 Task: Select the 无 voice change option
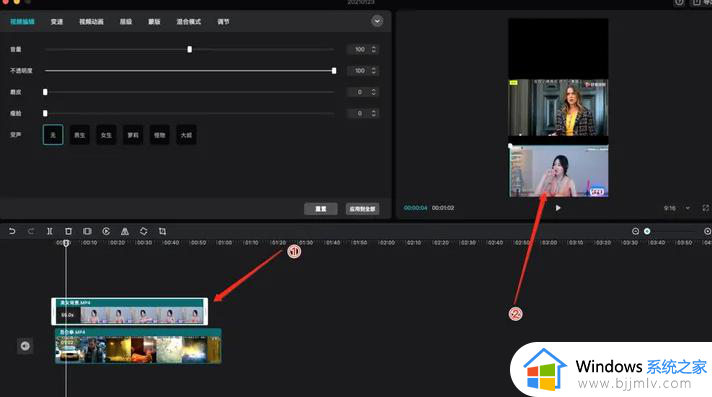(53, 135)
